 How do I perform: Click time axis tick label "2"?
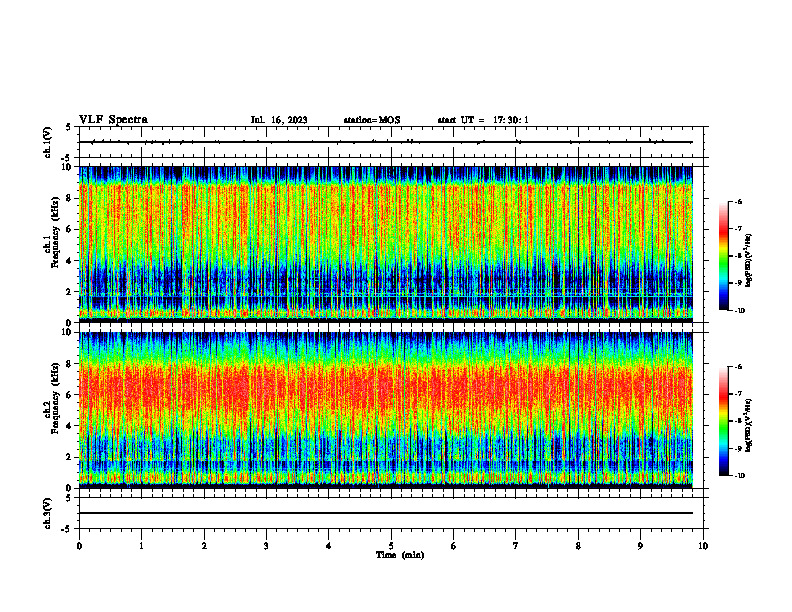pyautogui.click(x=204, y=546)
